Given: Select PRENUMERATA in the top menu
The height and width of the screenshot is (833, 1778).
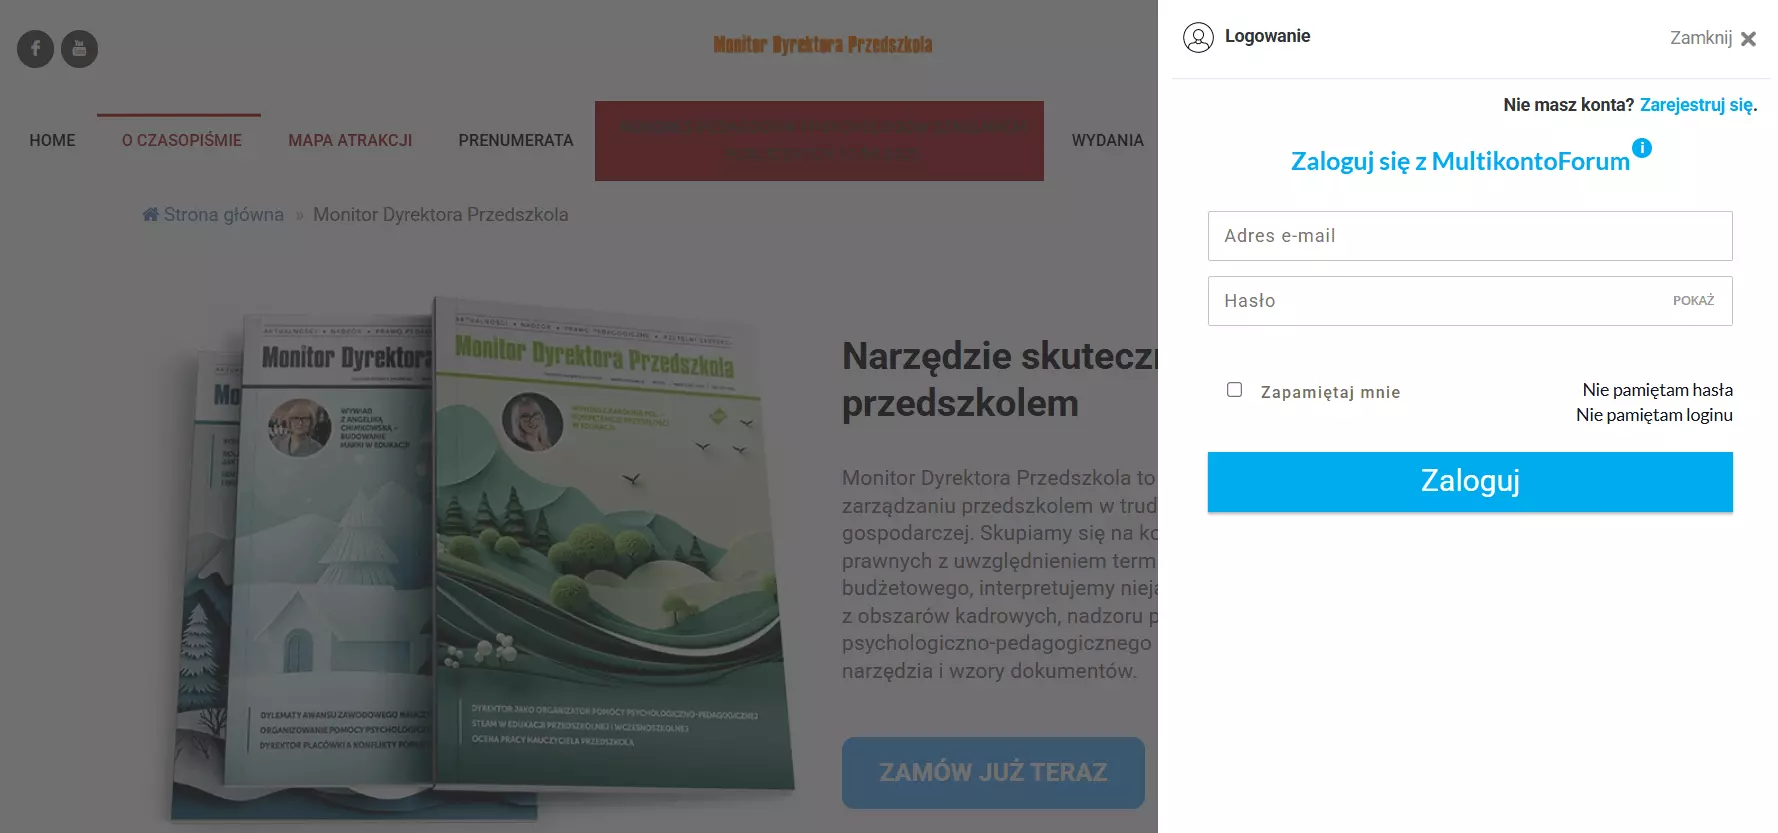Looking at the screenshot, I should point(516,140).
